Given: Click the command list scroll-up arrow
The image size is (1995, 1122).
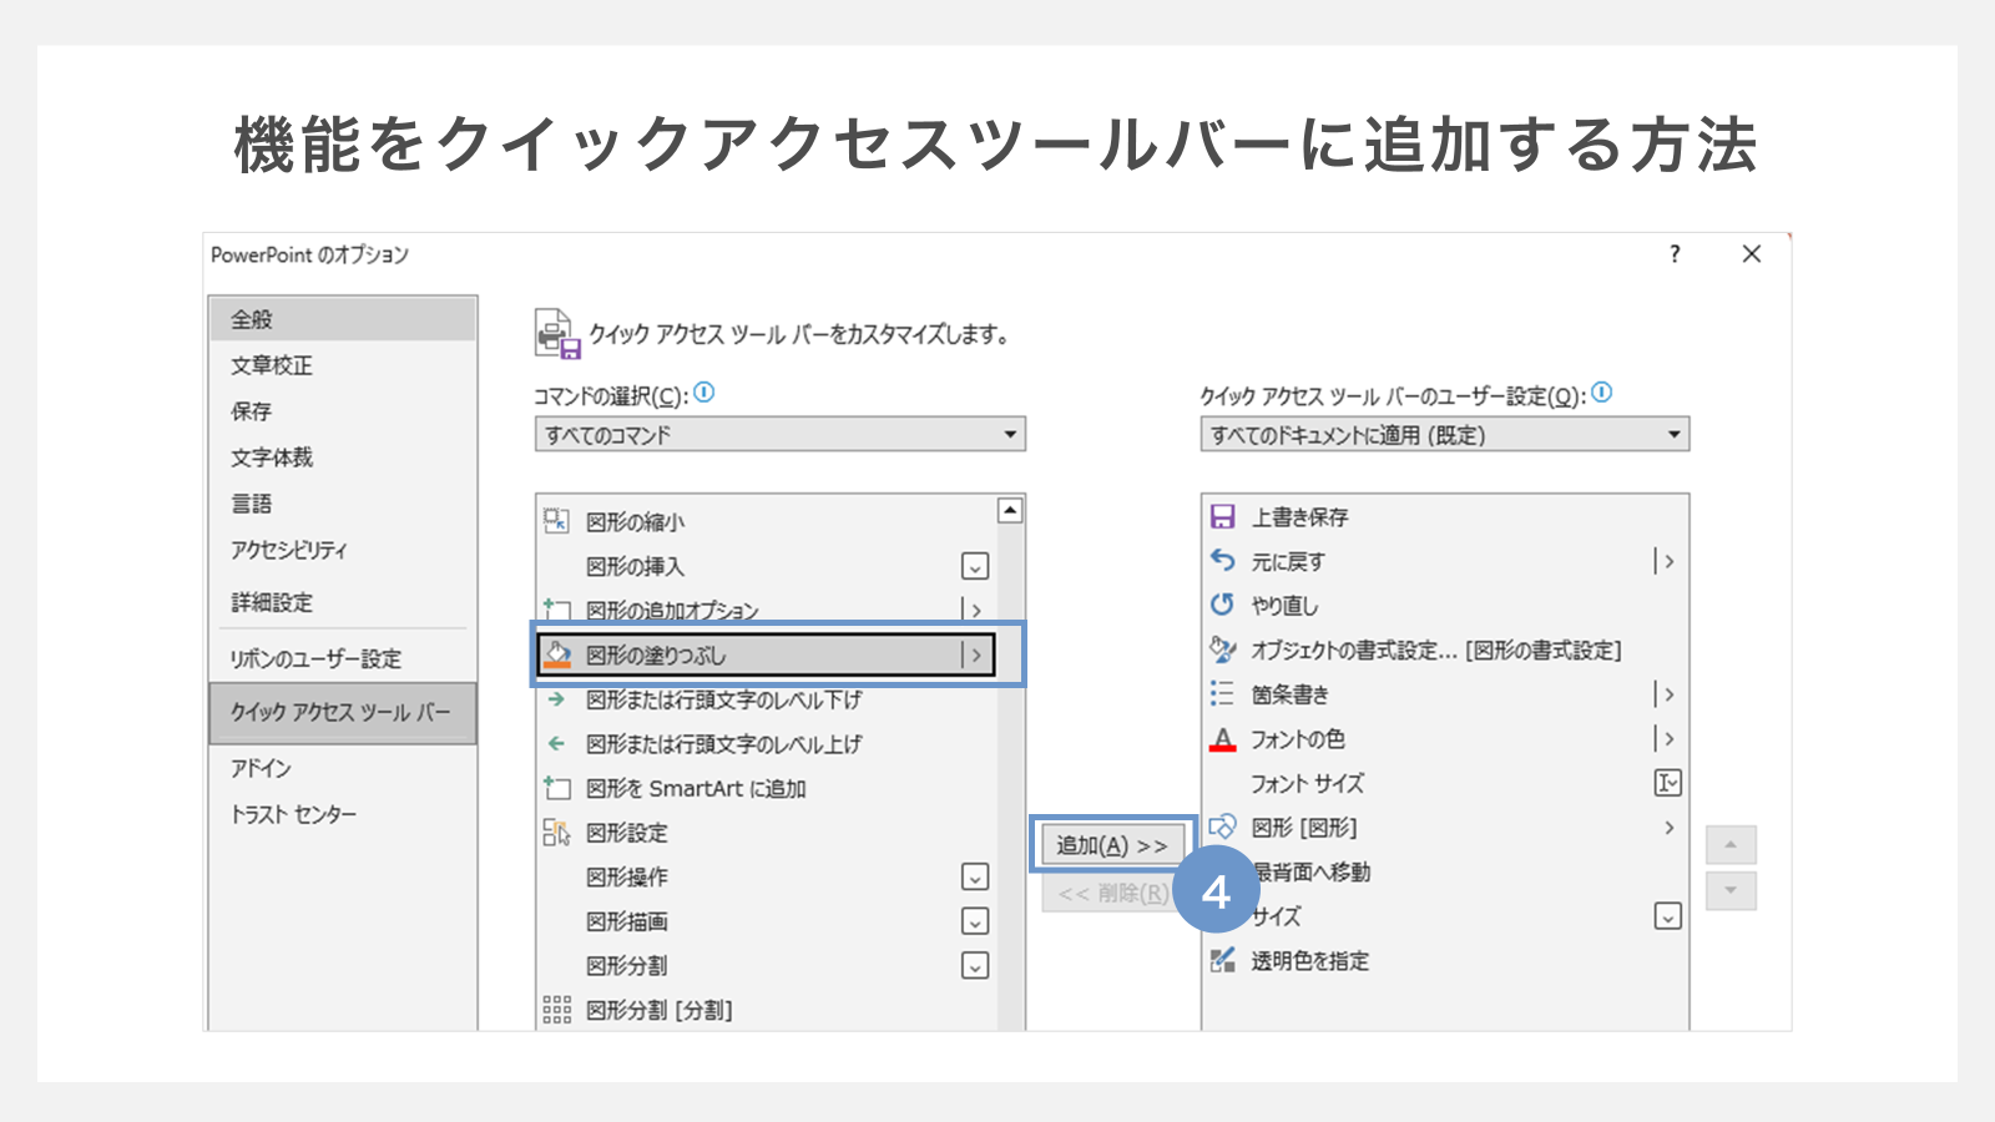Looking at the screenshot, I should (1010, 511).
